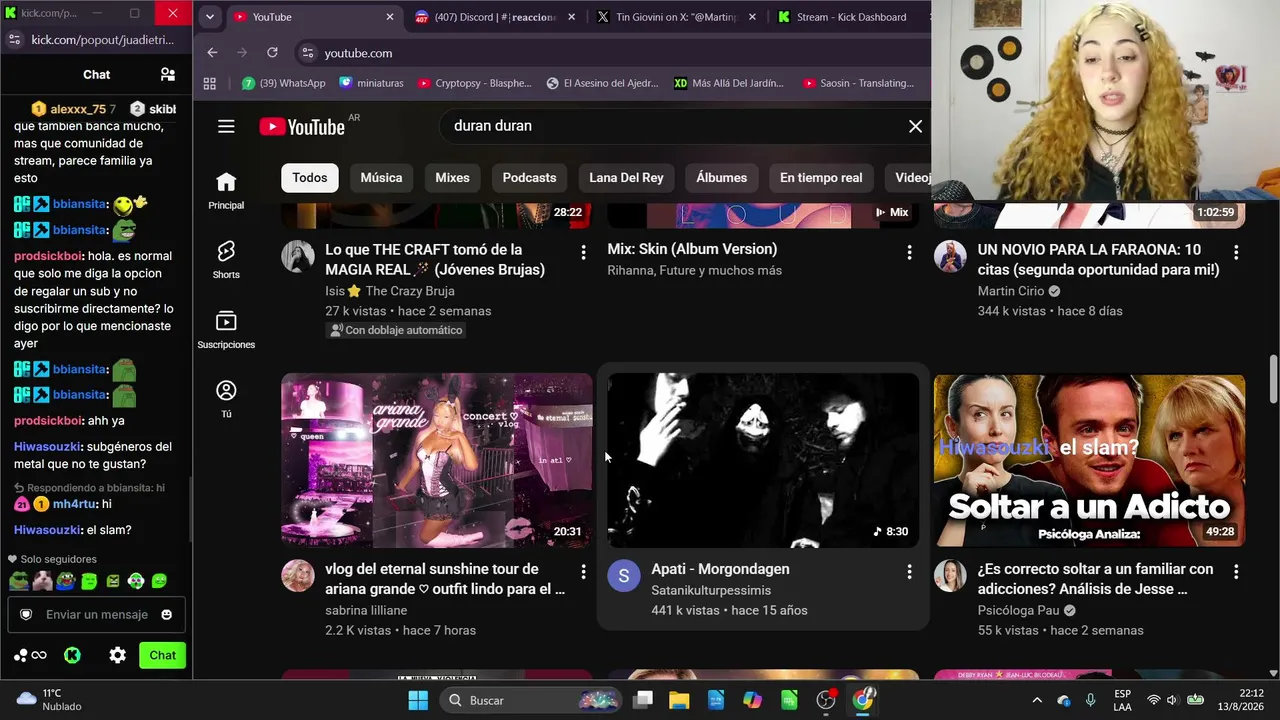Image resolution: width=1280 pixels, height=720 pixels.
Task: Click the YouTube page vertical scrollbar
Action: pyautogui.click(x=1273, y=380)
